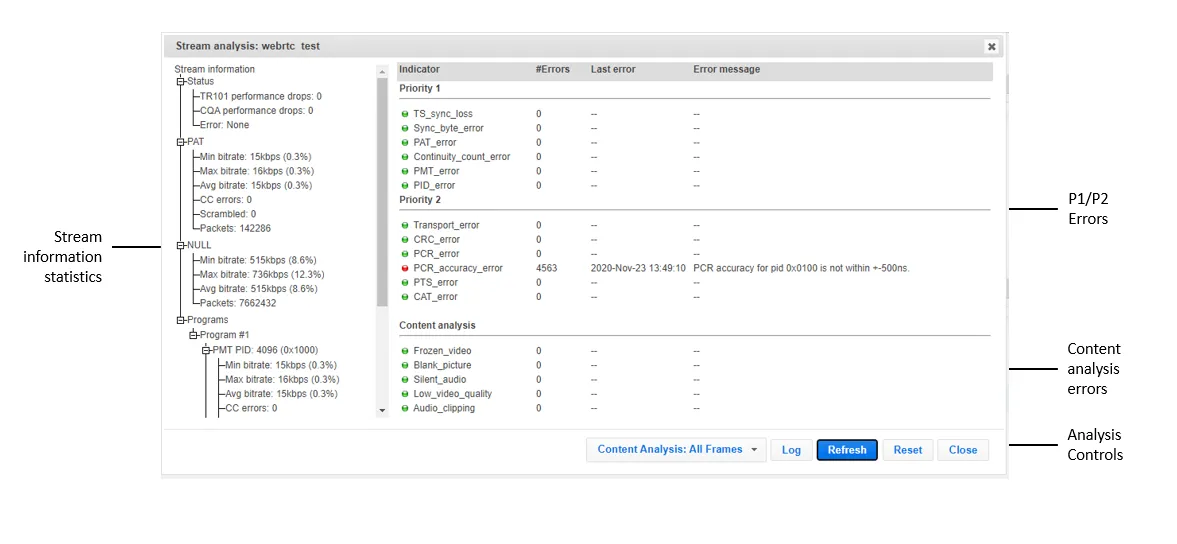This screenshot has width=1177, height=544.
Task: Click the green status dot beside Transport_error
Action: [x=405, y=225]
